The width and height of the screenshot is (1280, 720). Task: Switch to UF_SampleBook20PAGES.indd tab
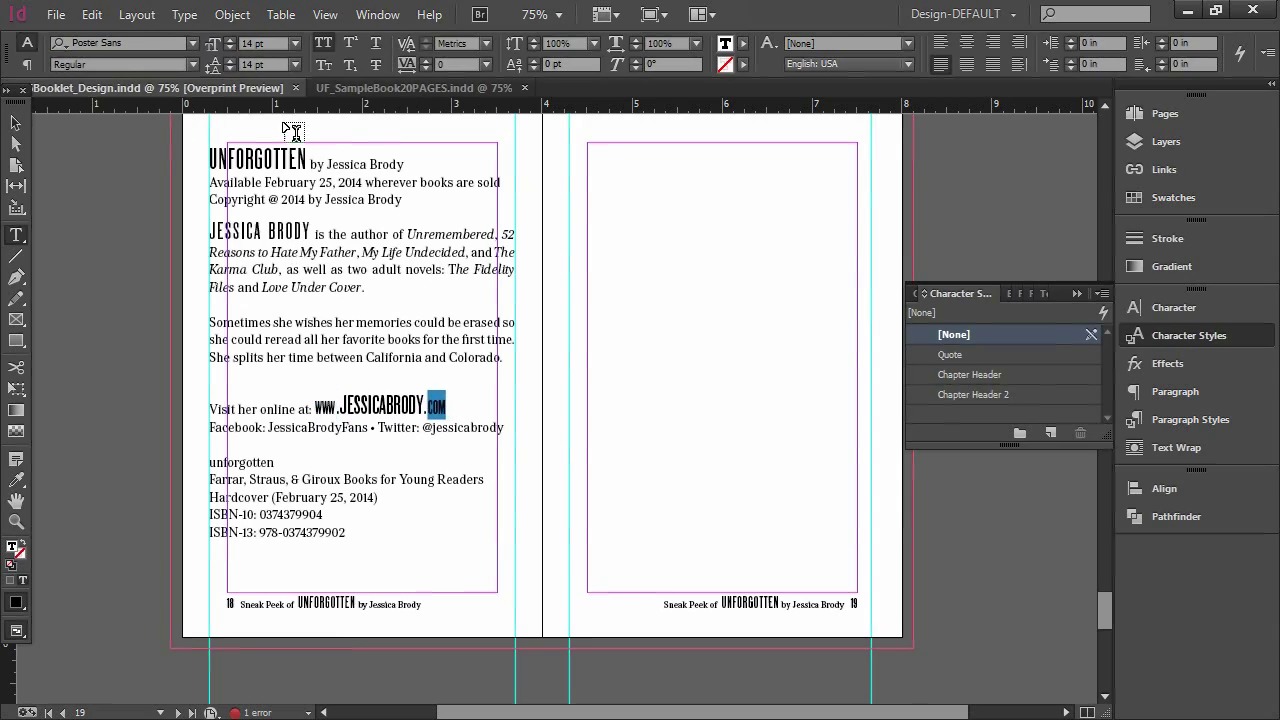click(414, 88)
